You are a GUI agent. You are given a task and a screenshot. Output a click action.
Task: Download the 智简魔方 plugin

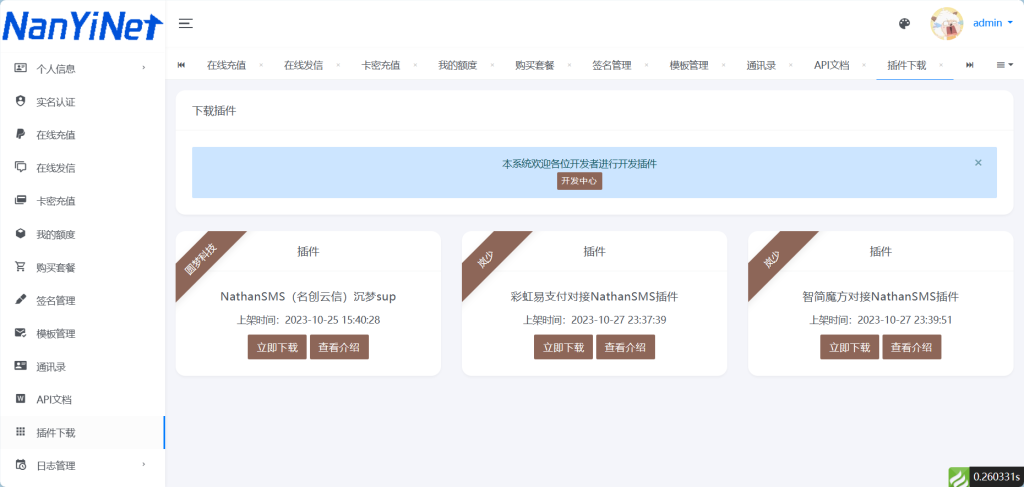[x=850, y=347]
